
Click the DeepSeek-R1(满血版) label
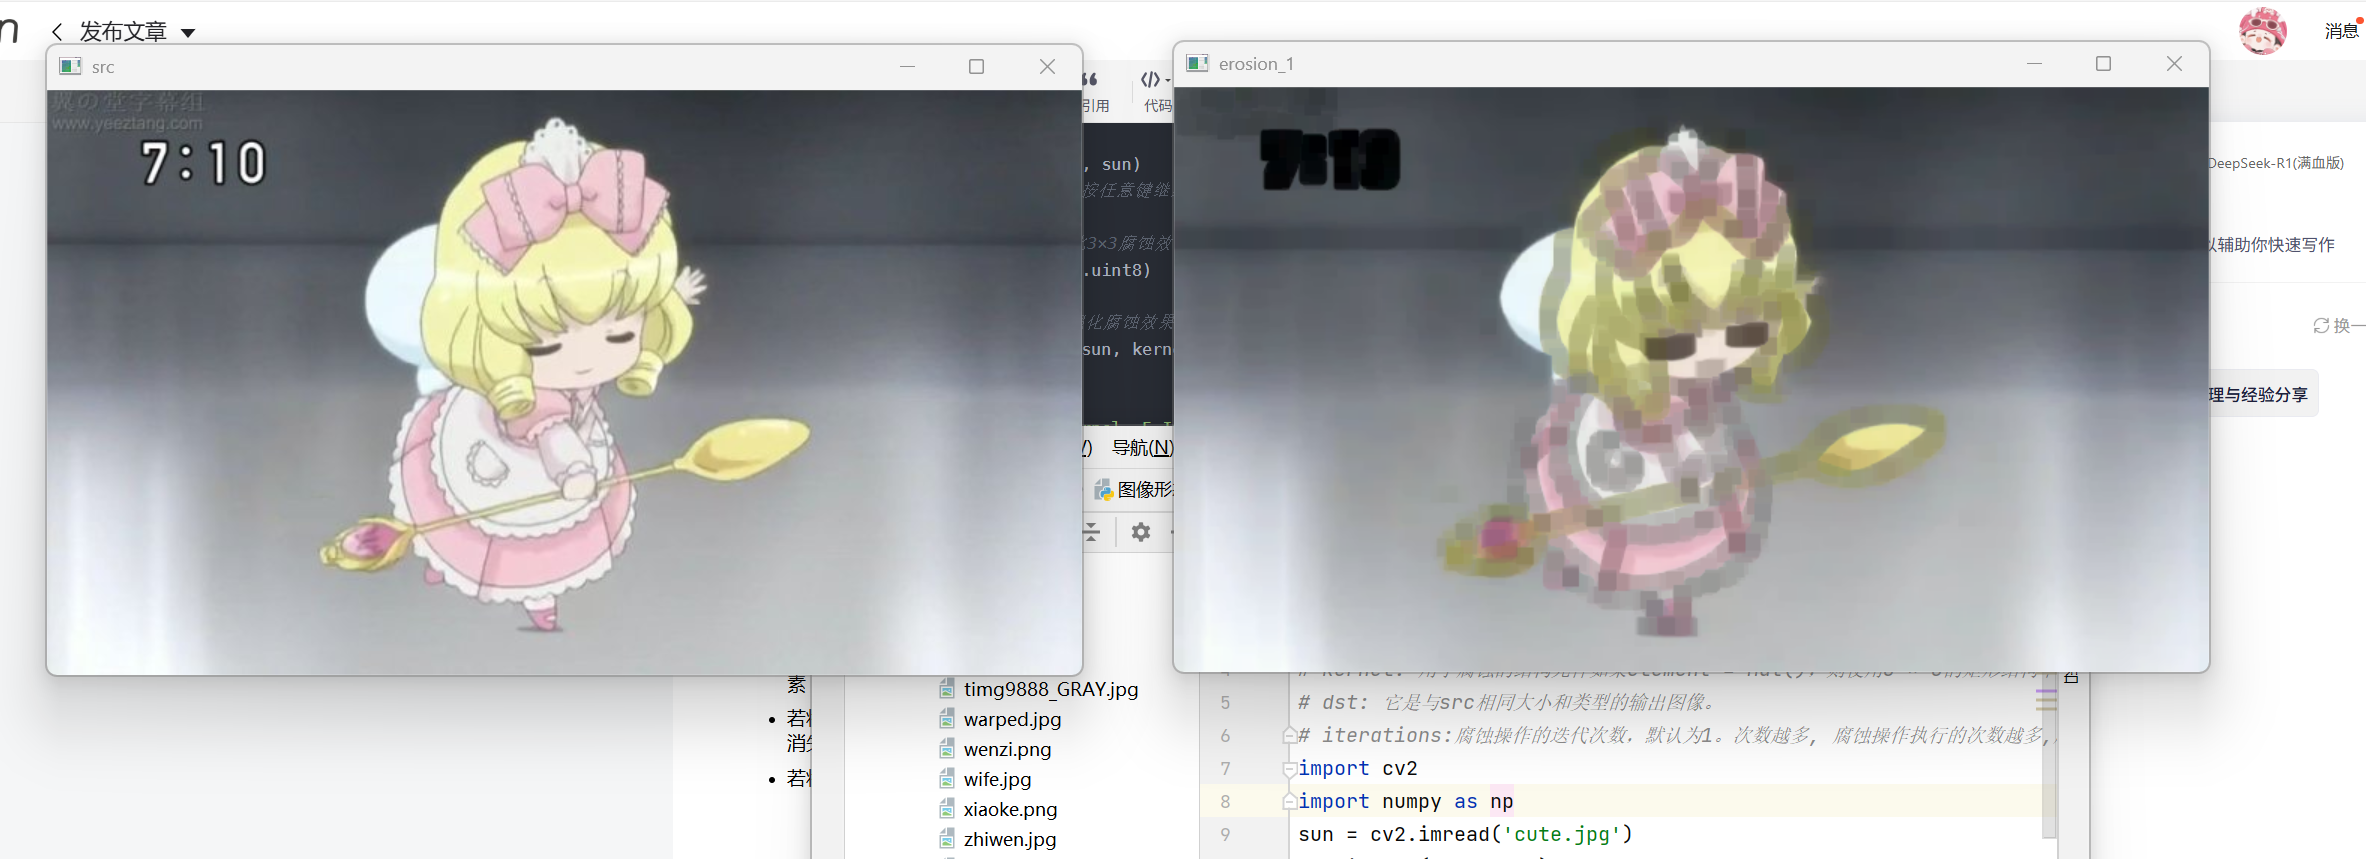[2276, 163]
